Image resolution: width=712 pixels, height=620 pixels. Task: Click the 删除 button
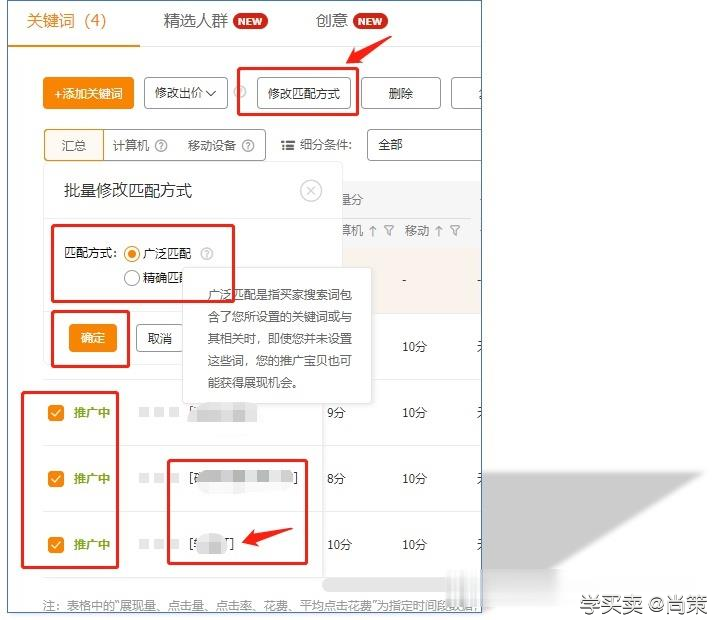[x=400, y=93]
